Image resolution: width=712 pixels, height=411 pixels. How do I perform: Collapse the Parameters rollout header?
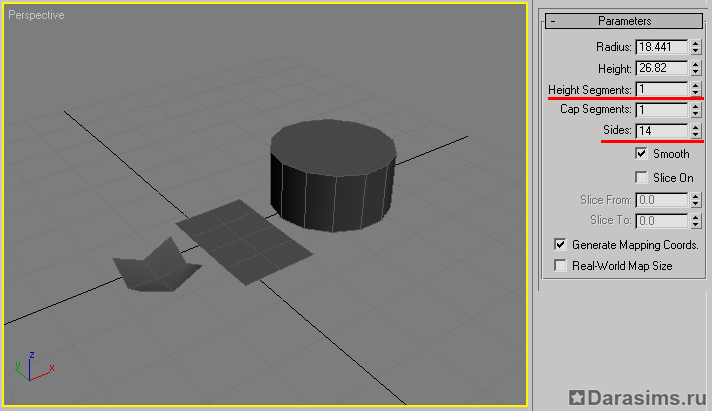pos(624,20)
